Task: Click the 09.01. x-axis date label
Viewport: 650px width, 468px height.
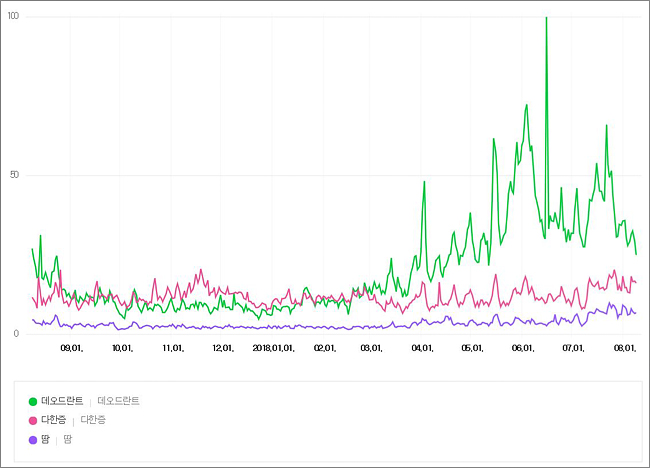Action: 72,348
